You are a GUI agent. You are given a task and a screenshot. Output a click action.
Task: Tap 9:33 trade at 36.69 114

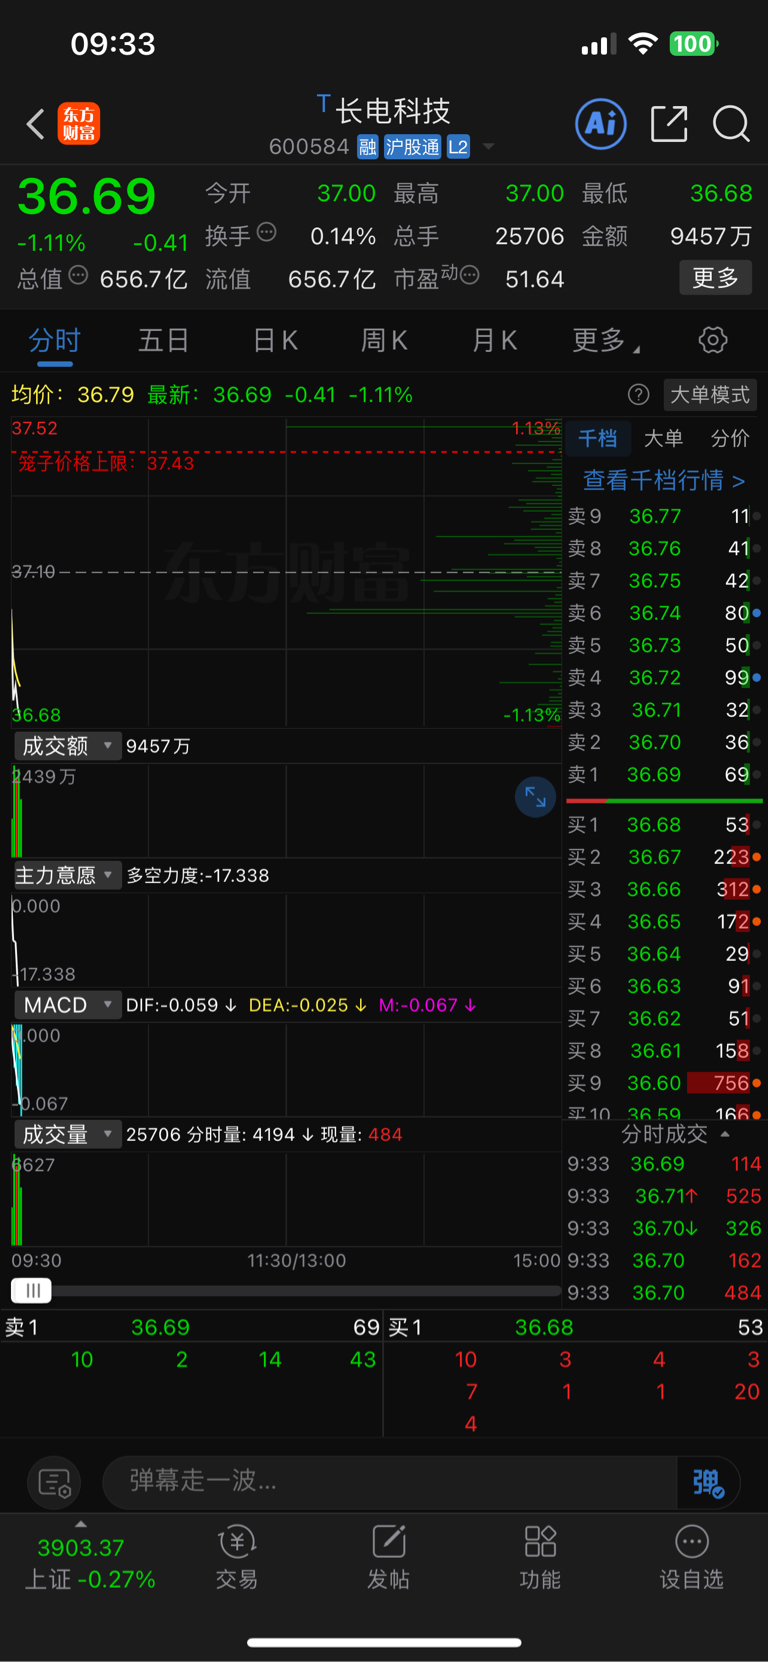pyautogui.click(x=664, y=1164)
